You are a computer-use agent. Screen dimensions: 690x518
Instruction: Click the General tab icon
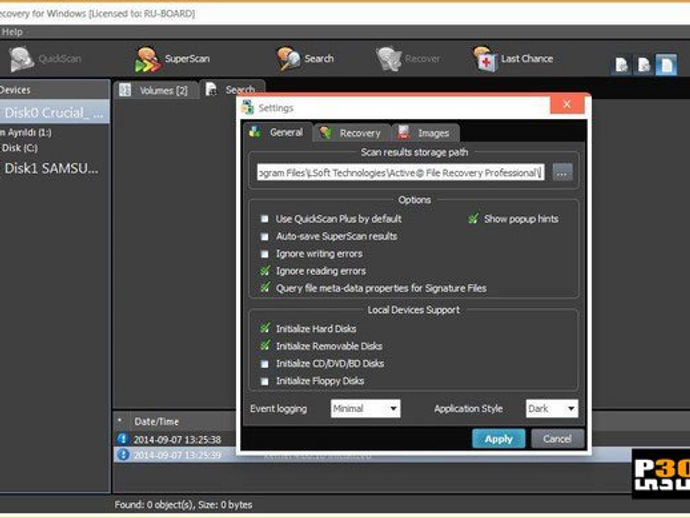click(255, 132)
